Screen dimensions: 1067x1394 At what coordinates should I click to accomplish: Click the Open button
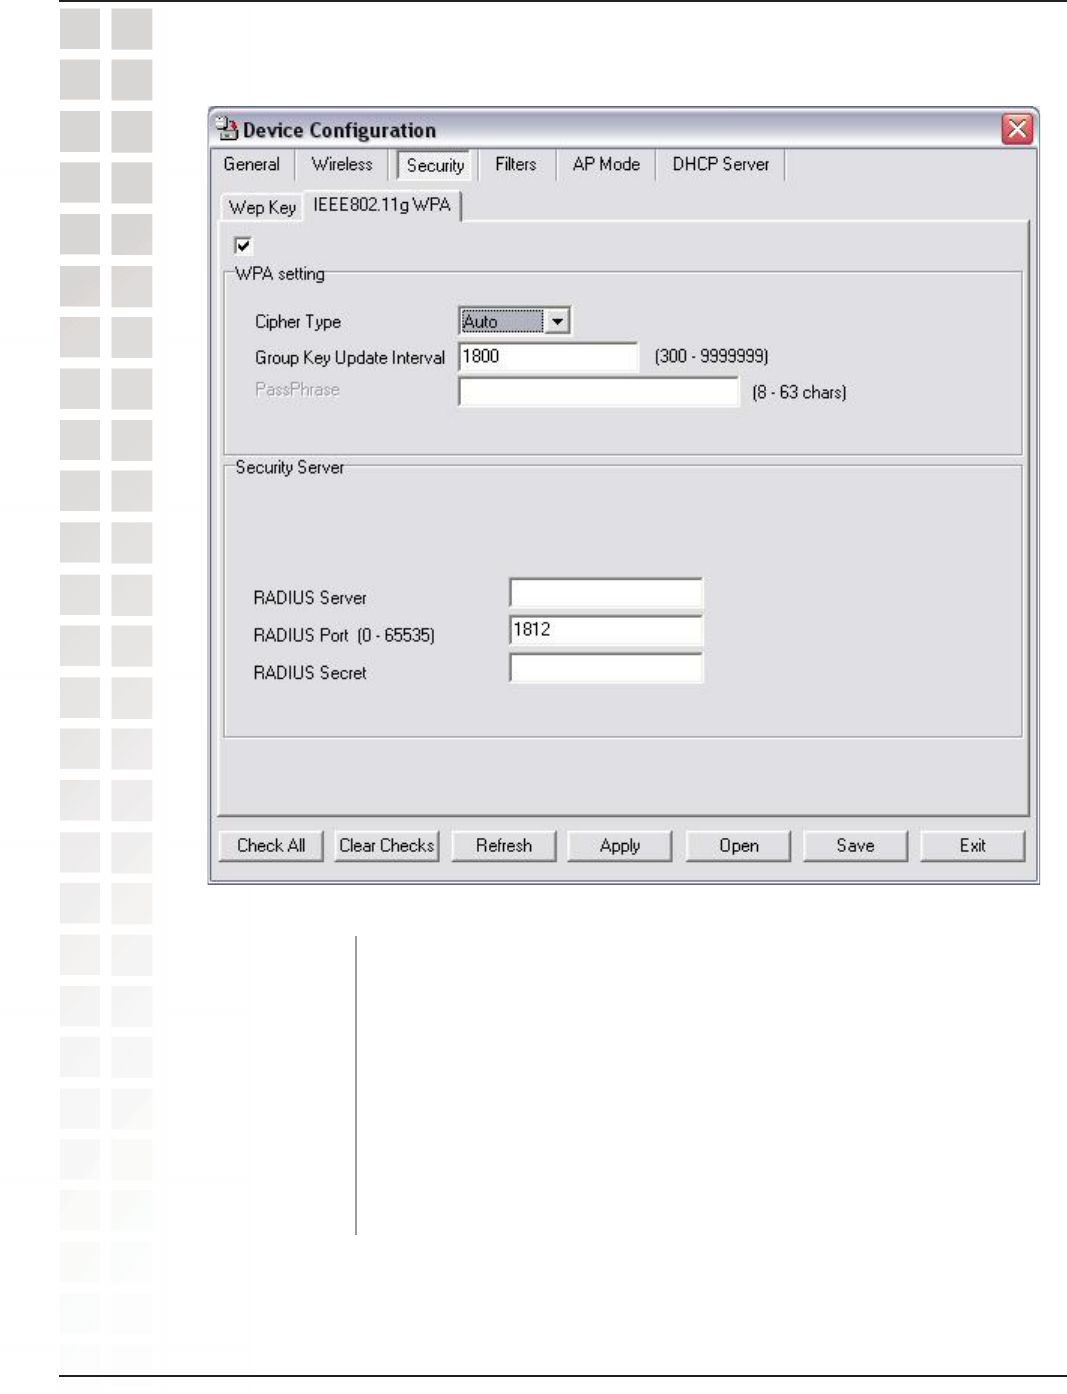[738, 845]
